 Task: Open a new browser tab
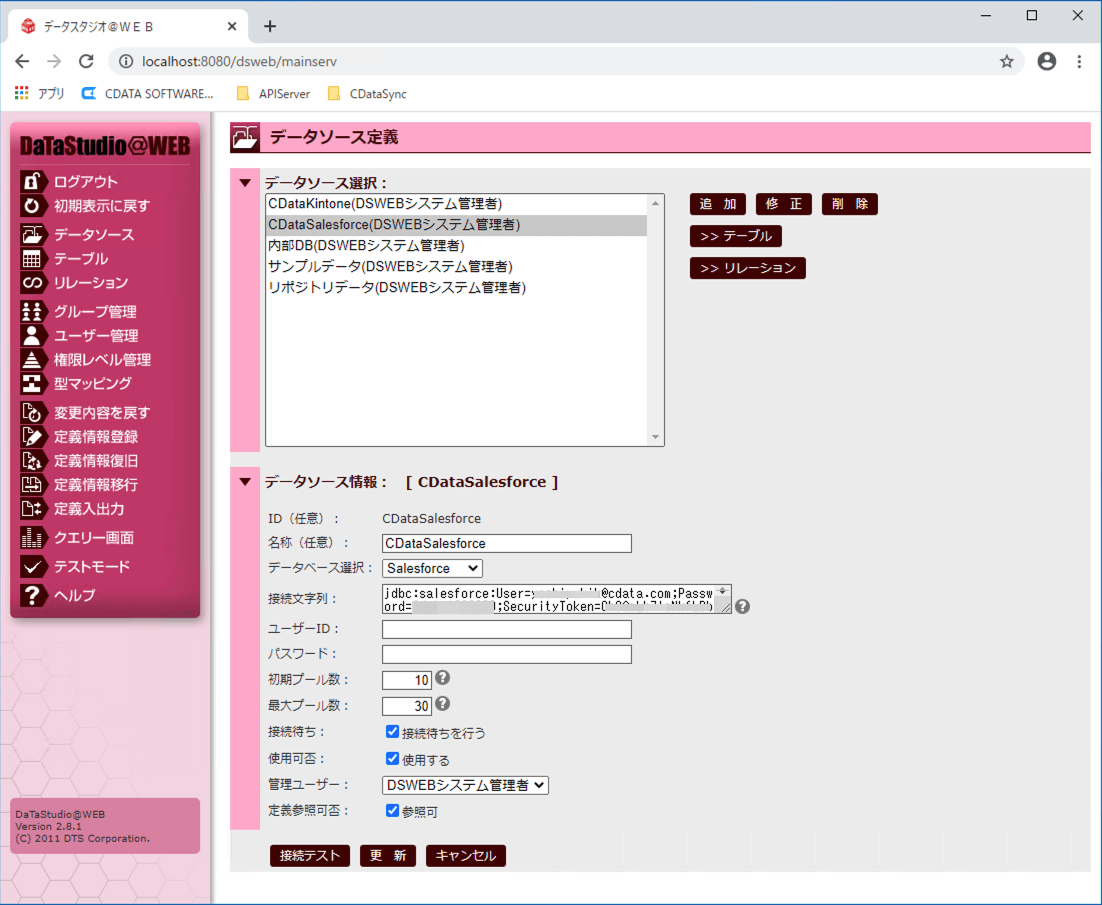click(x=270, y=27)
